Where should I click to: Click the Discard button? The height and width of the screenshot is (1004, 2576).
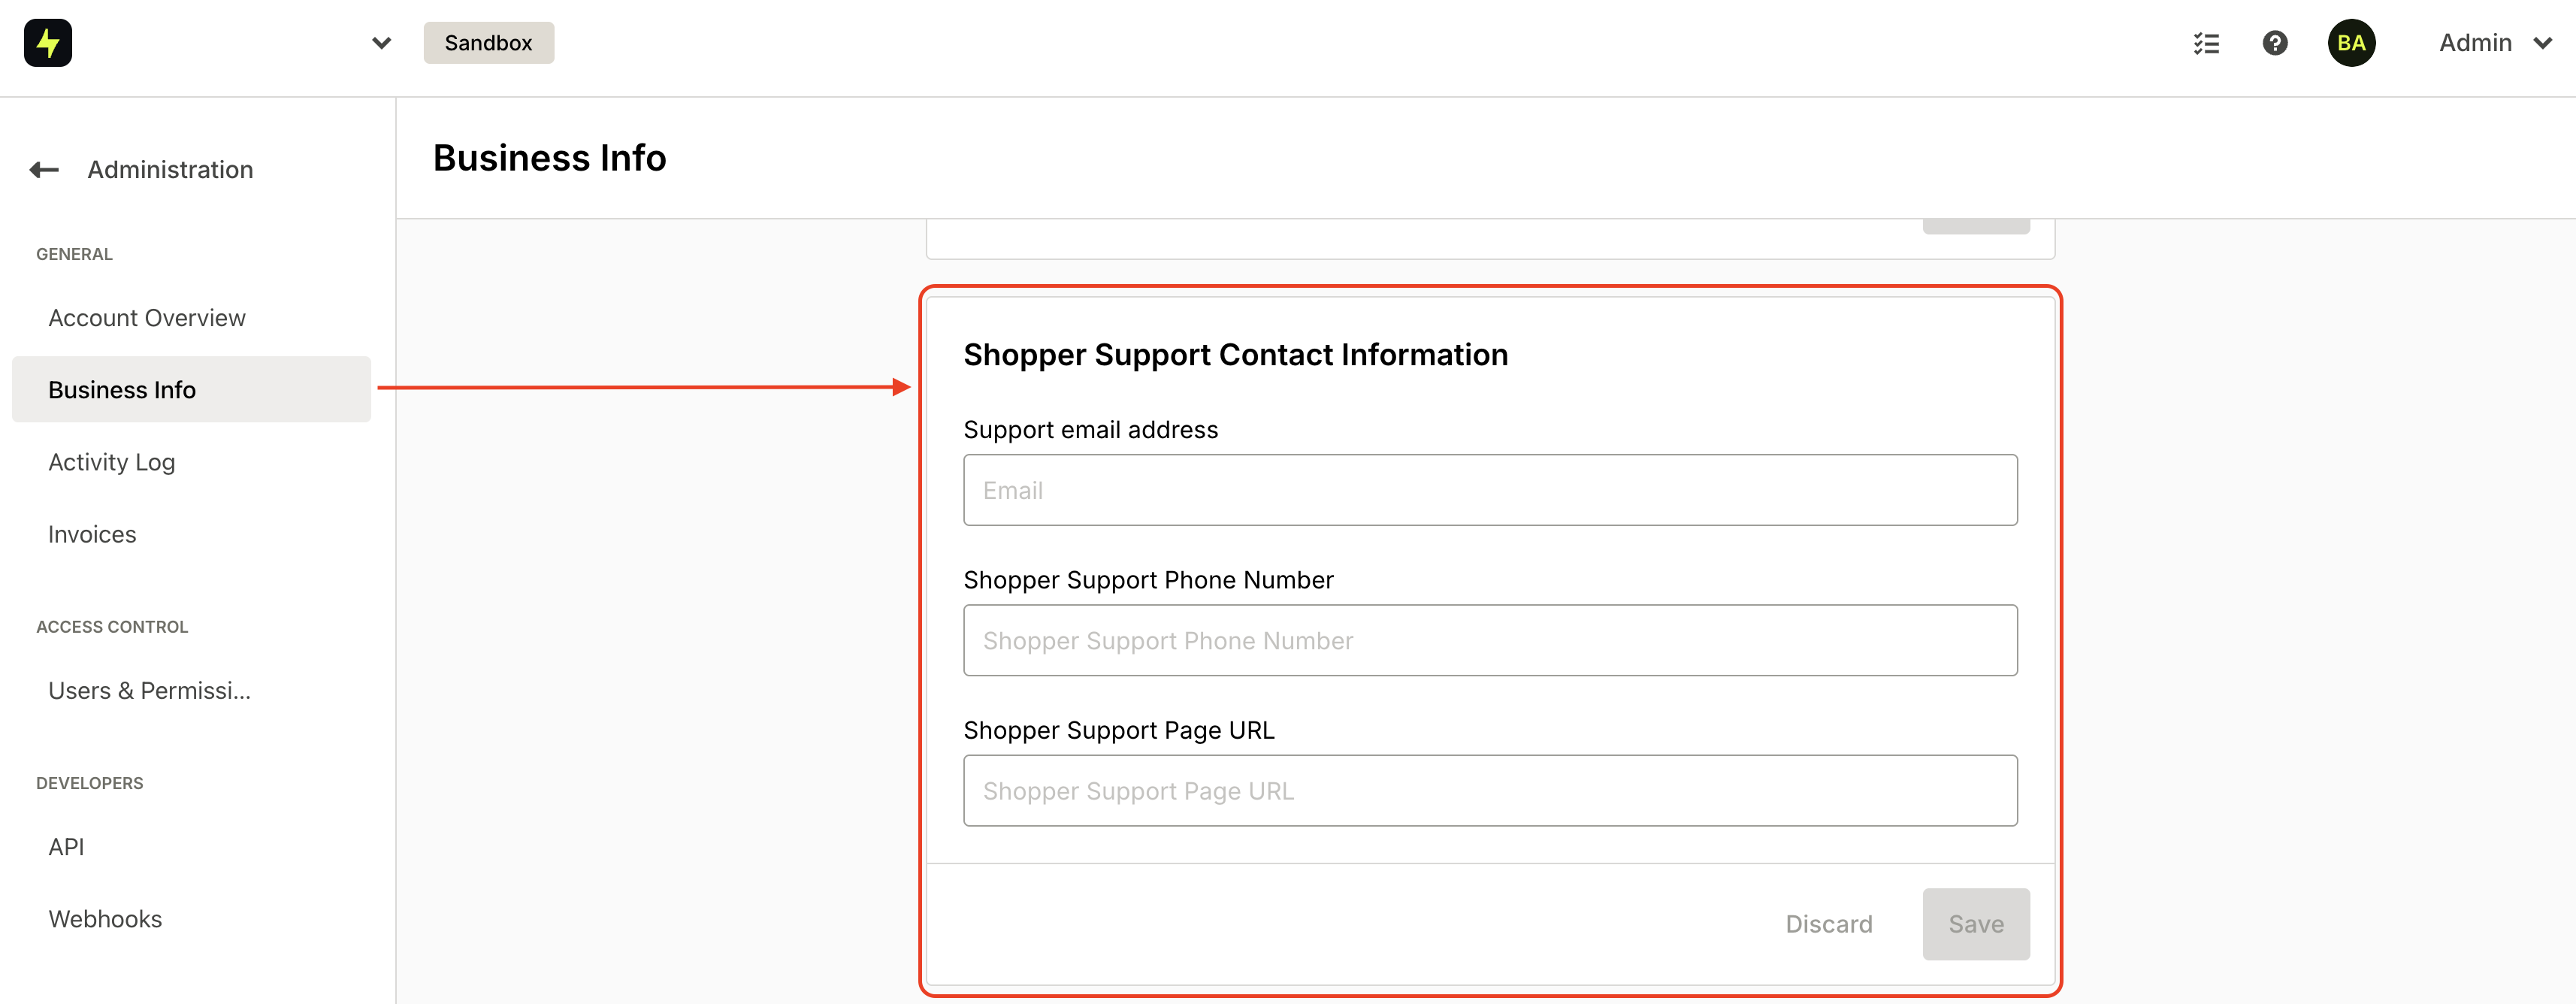coord(1829,924)
